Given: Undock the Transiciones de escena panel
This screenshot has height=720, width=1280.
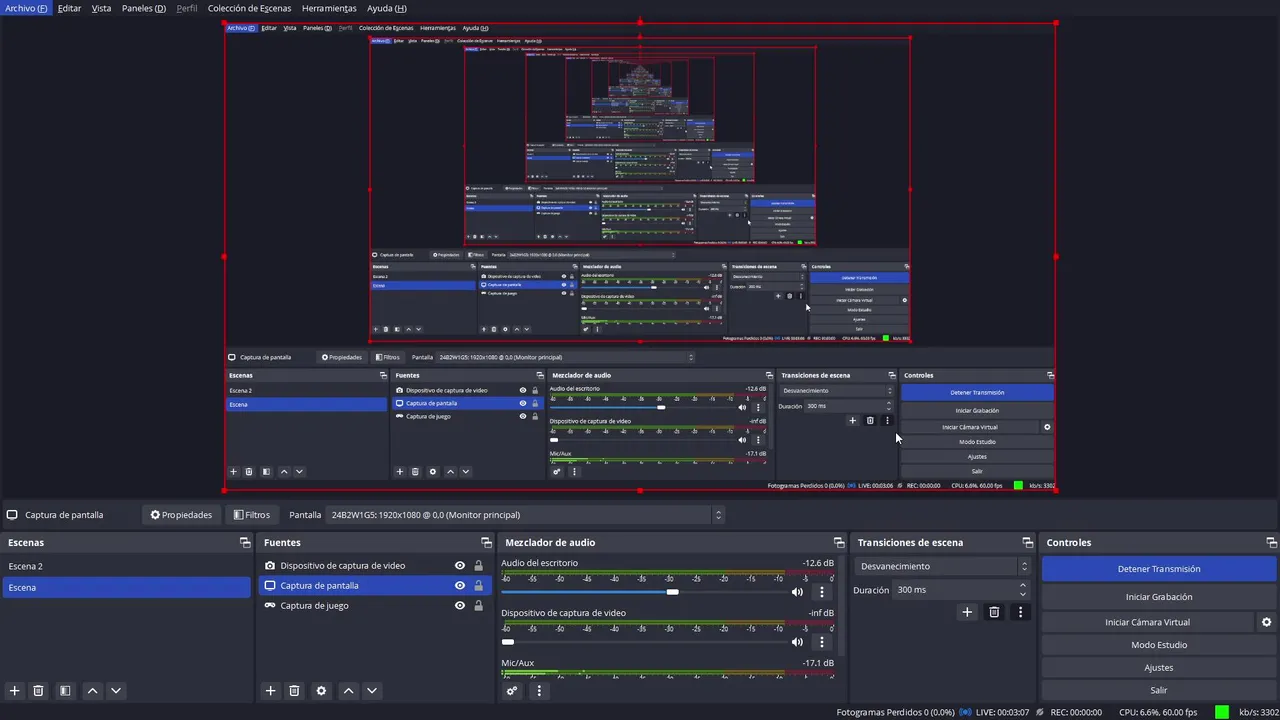Looking at the screenshot, I should click(x=1028, y=543).
